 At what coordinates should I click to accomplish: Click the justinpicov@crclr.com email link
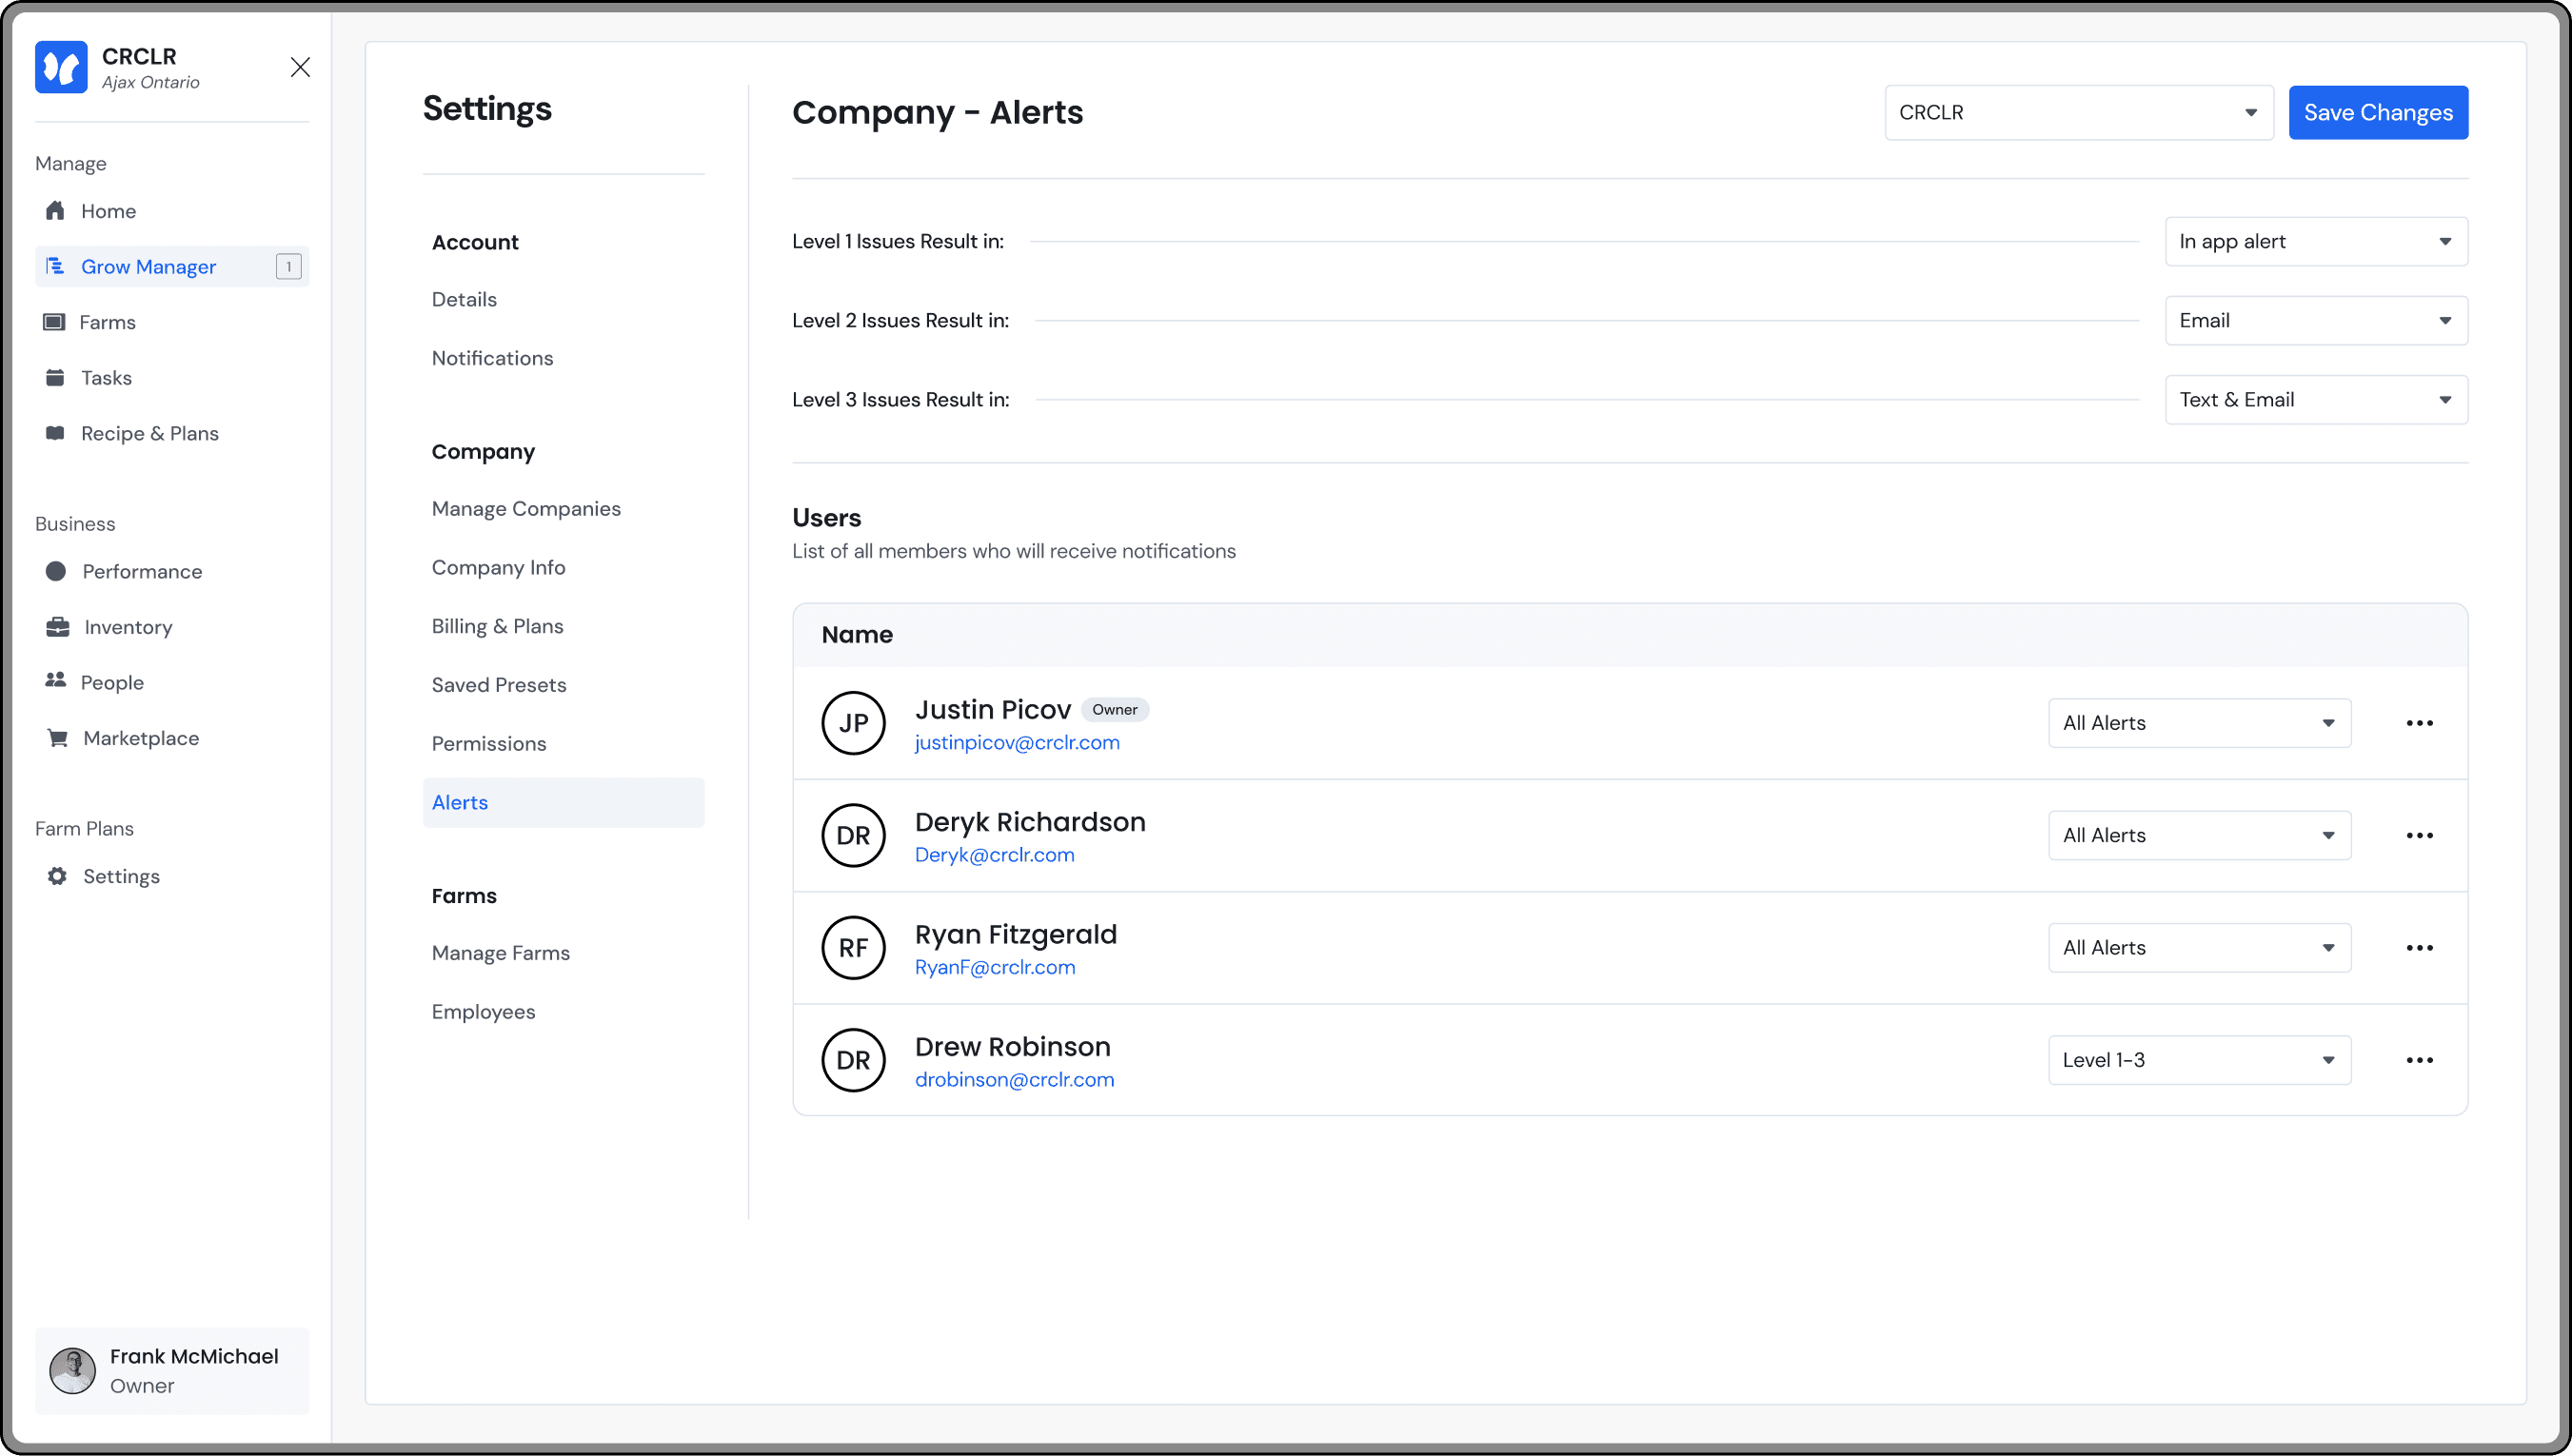coord(1017,743)
